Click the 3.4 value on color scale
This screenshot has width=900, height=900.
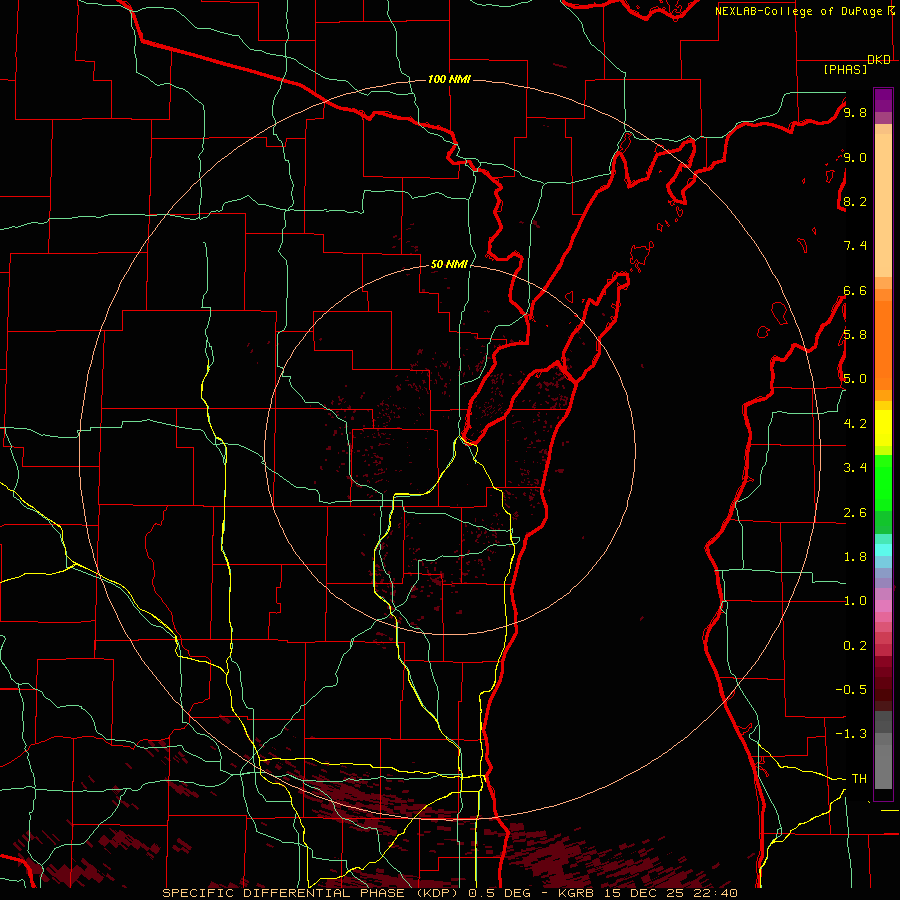coord(855,468)
